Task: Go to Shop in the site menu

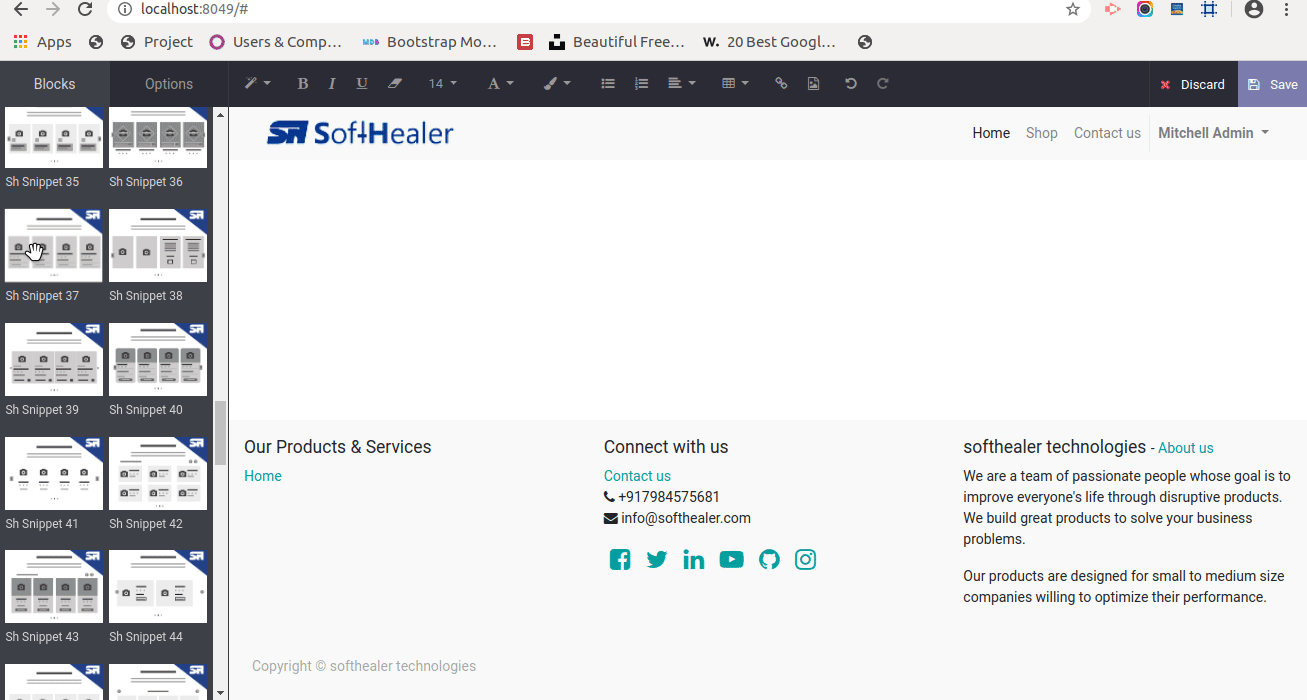Action: 1041,133
